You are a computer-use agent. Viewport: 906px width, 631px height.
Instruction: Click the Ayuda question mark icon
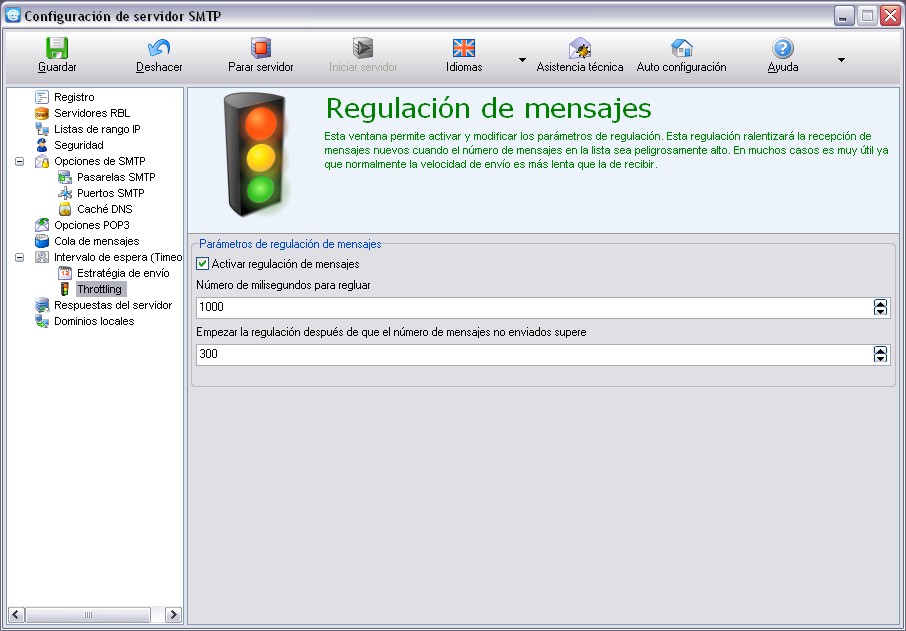[783, 48]
